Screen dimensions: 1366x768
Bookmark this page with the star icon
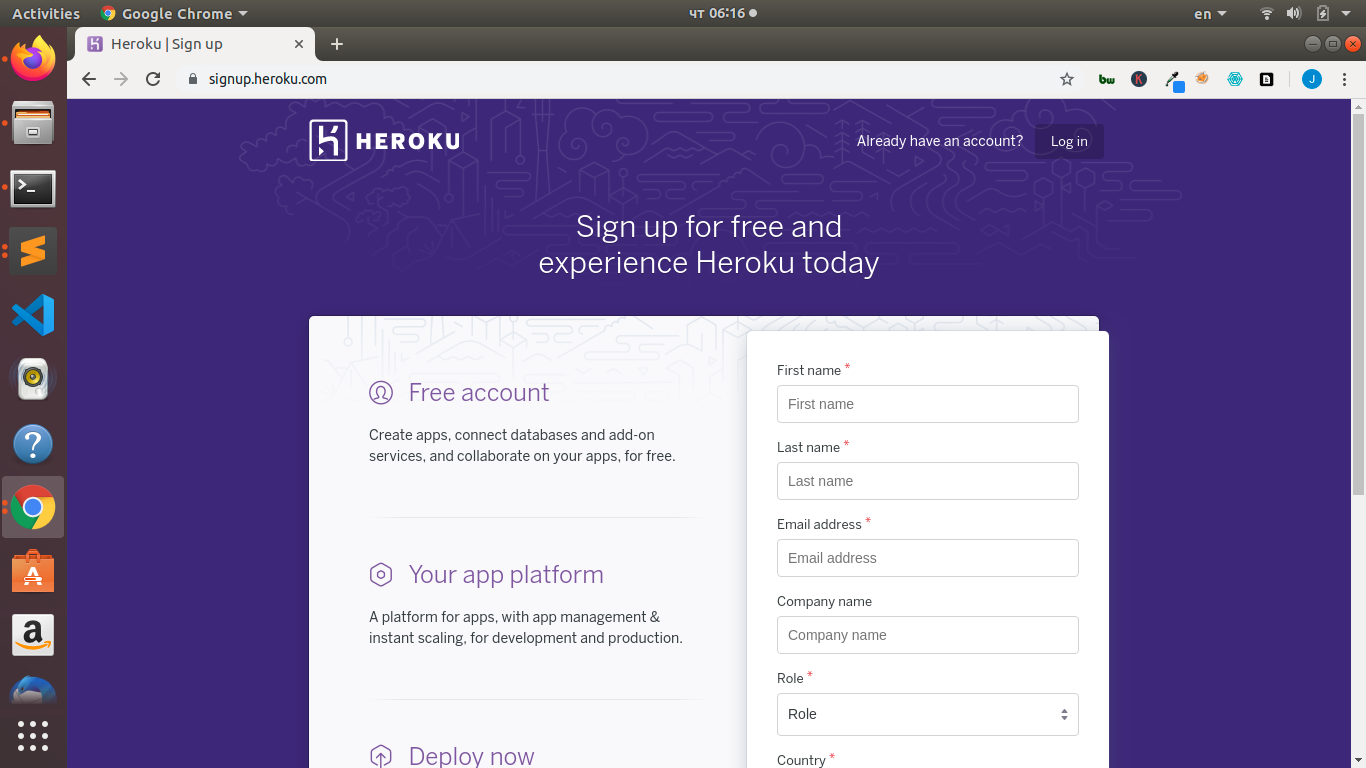[x=1066, y=78]
